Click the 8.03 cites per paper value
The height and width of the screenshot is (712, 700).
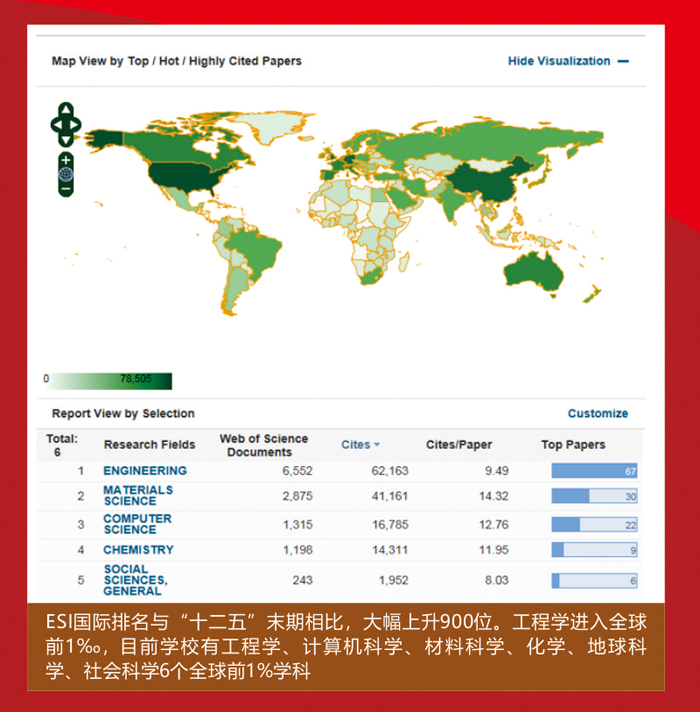(x=496, y=580)
